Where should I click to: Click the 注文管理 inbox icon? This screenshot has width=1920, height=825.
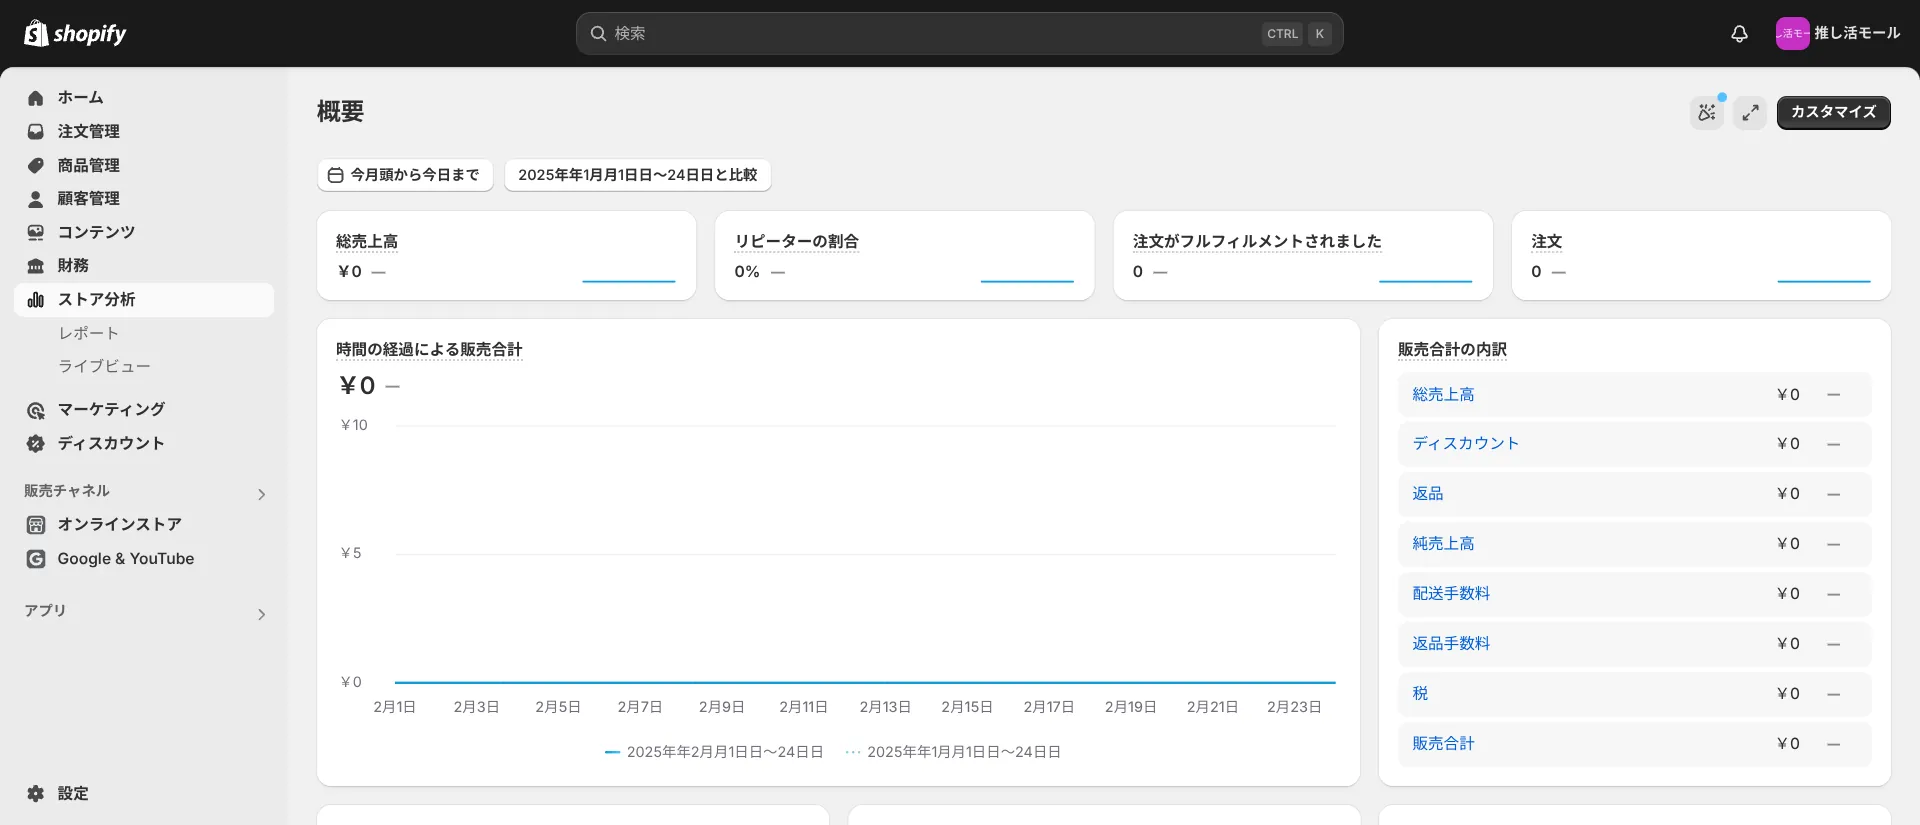click(36, 132)
